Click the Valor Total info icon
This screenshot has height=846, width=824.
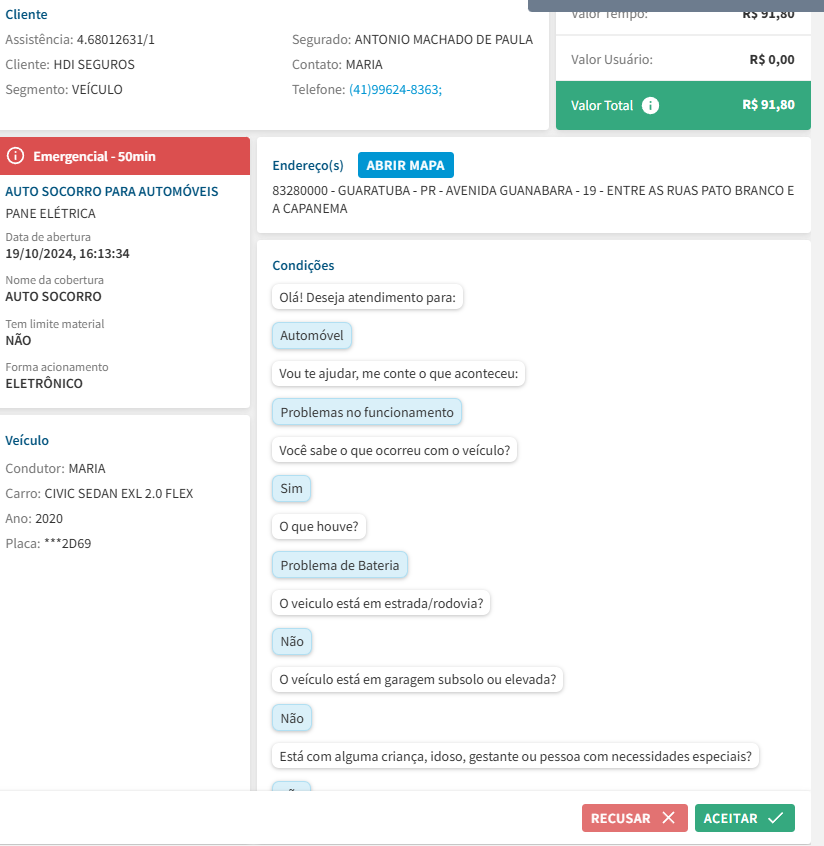coord(650,105)
